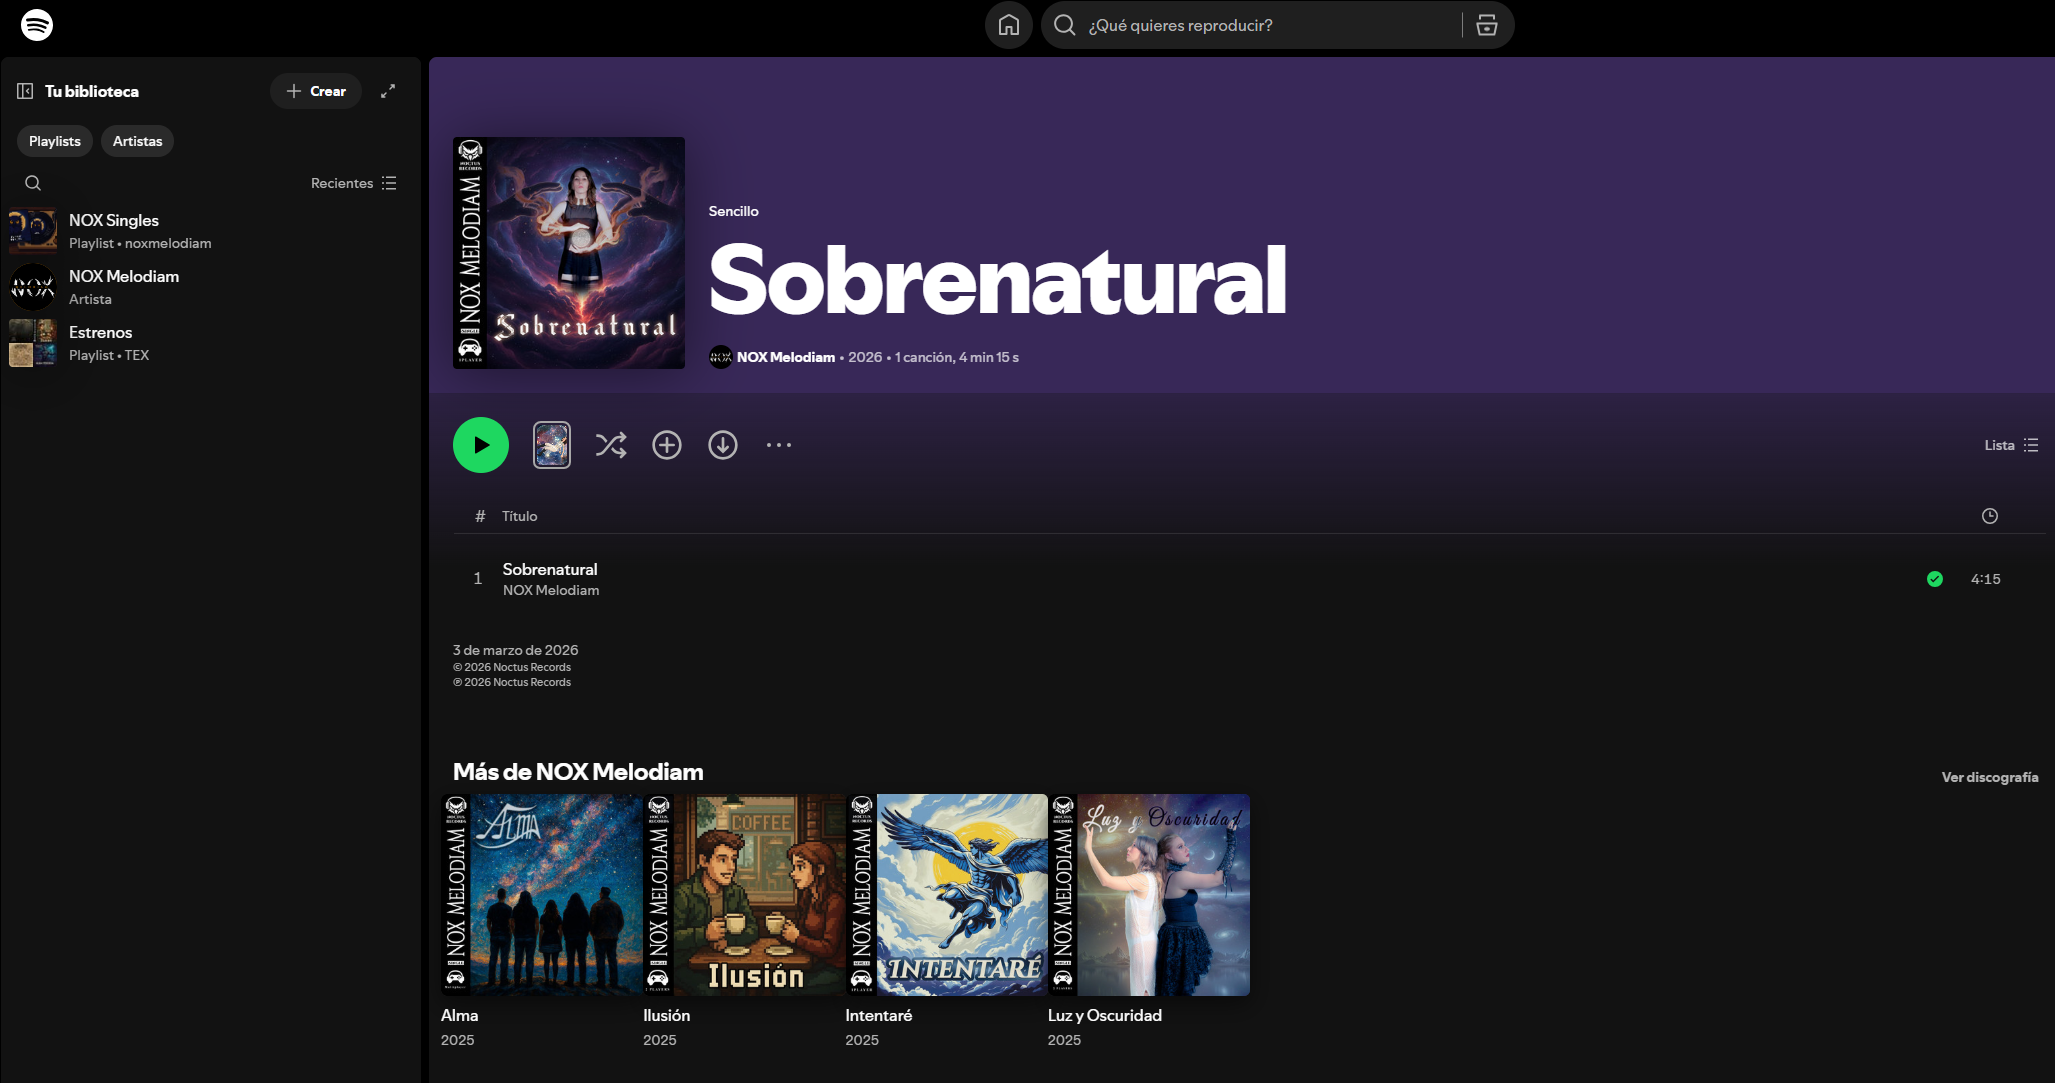Image resolution: width=2055 pixels, height=1083 pixels.
Task: Click the duration clock column header
Action: pos(1990,516)
